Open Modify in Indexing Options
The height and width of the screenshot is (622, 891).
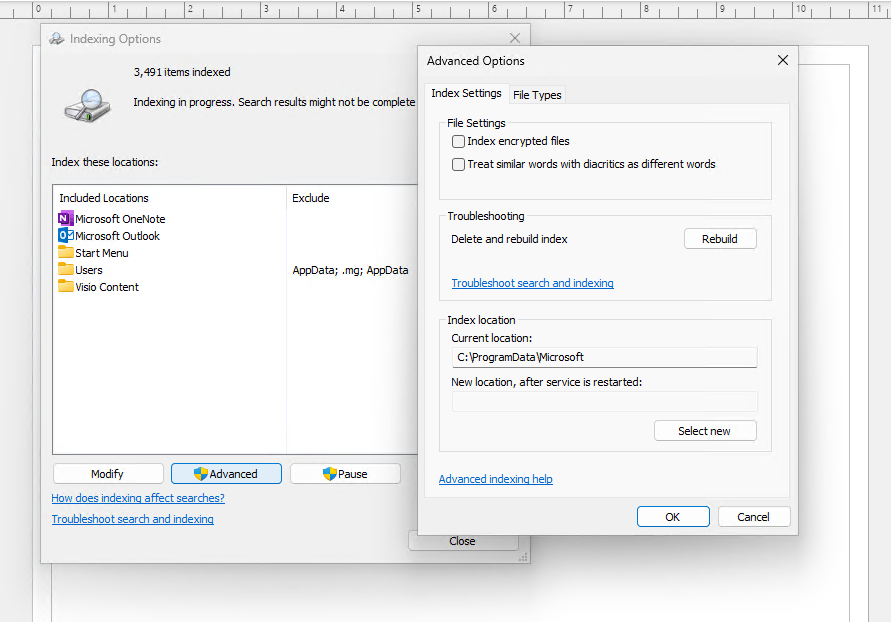point(108,474)
